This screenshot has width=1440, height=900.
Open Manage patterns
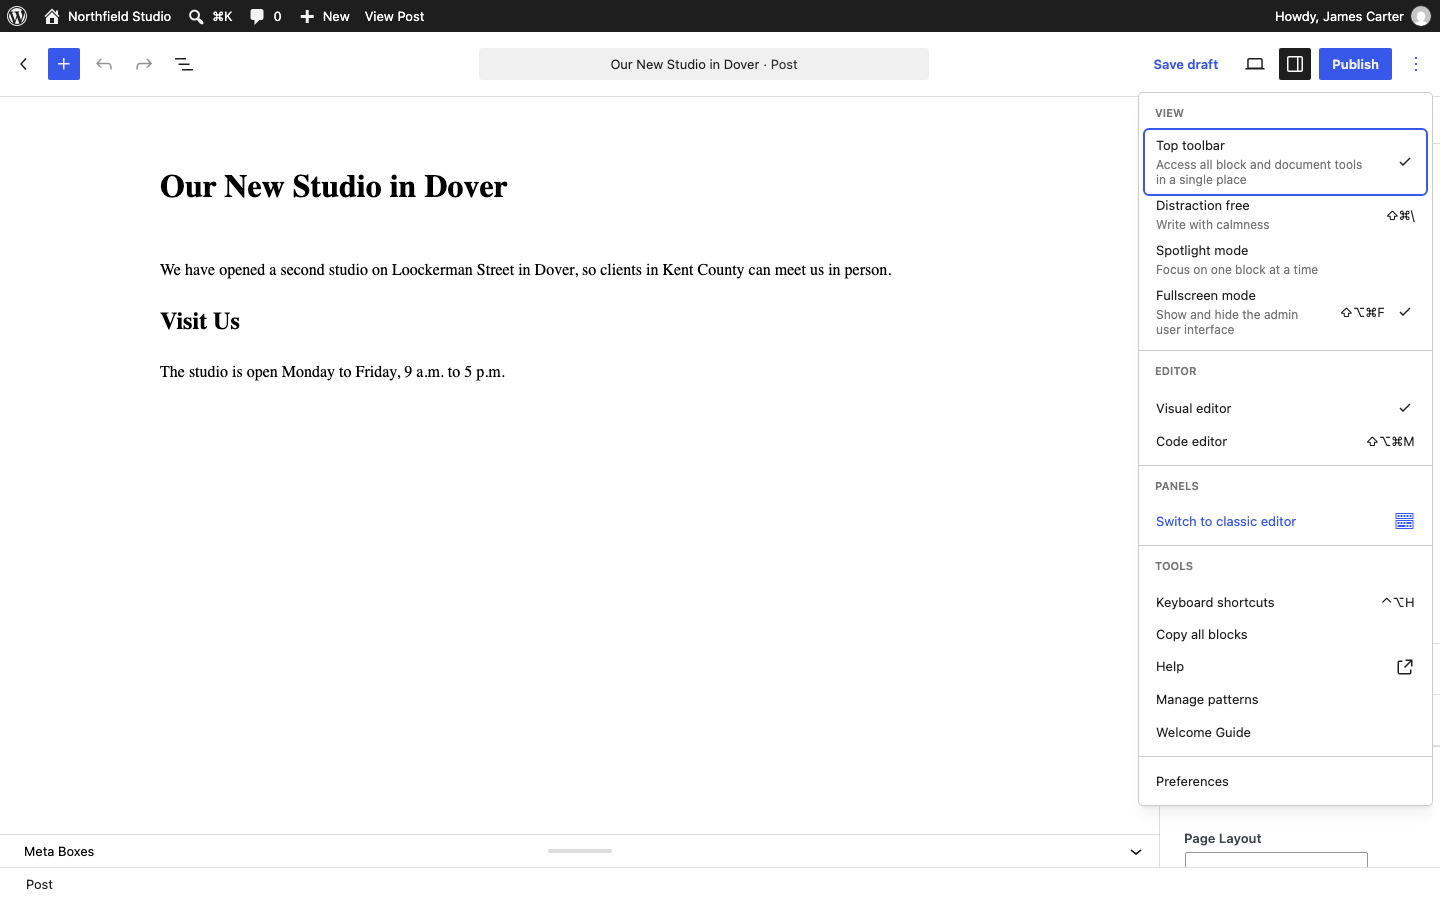pos(1285,700)
